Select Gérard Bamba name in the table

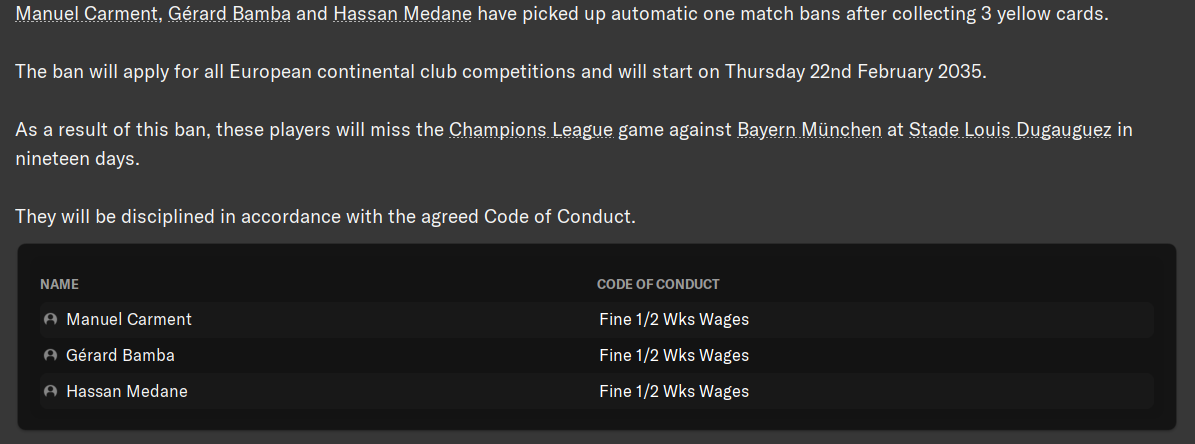pyautogui.click(x=120, y=356)
